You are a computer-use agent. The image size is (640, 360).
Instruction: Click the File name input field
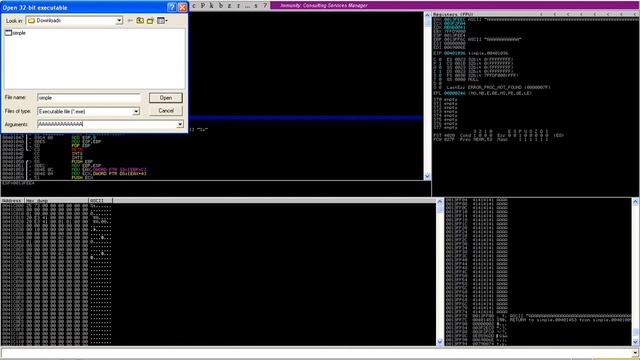point(89,98)
